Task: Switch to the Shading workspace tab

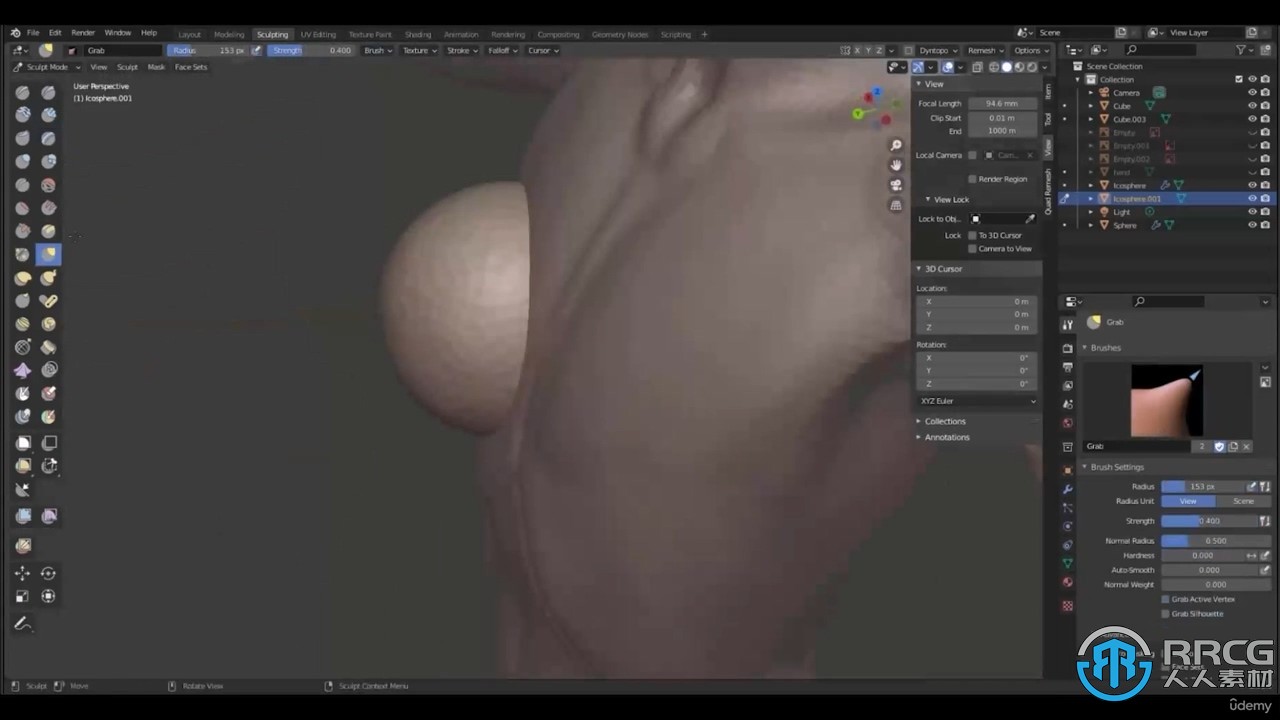Action: point(418,34)
